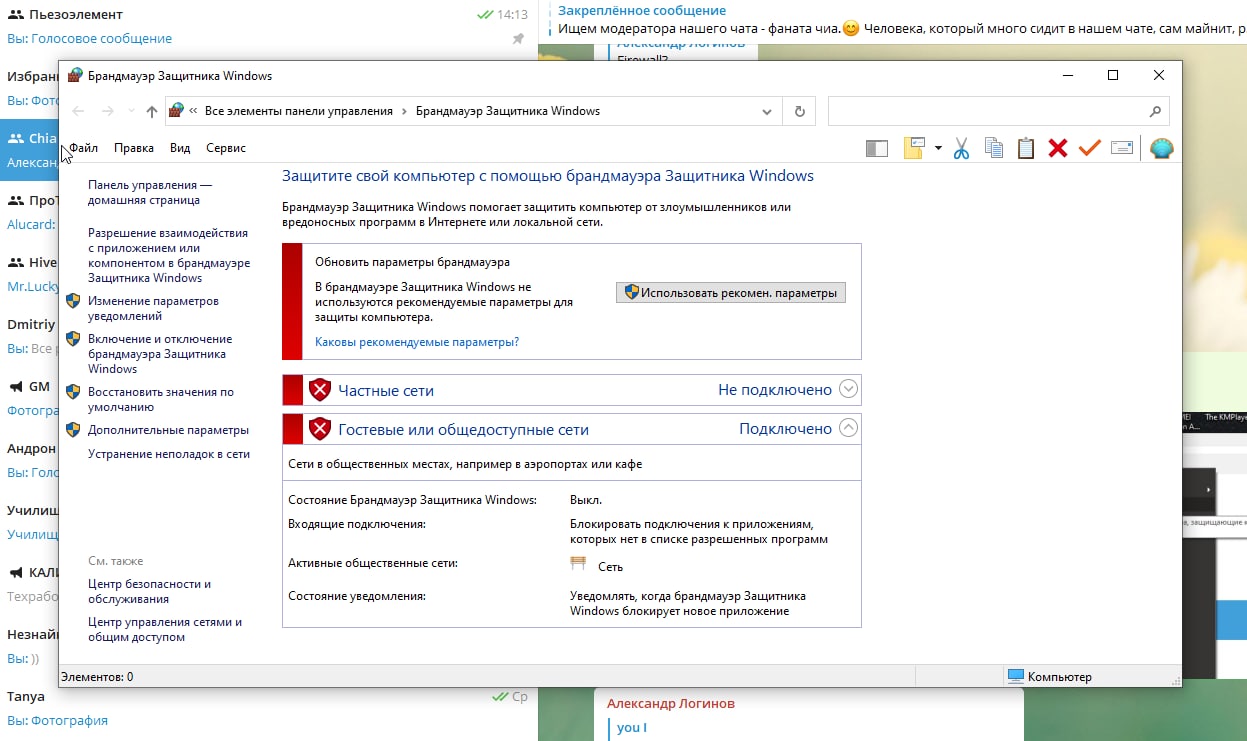Click the pin icon on Пьезоэлемент chat

[x=518, y=39]
